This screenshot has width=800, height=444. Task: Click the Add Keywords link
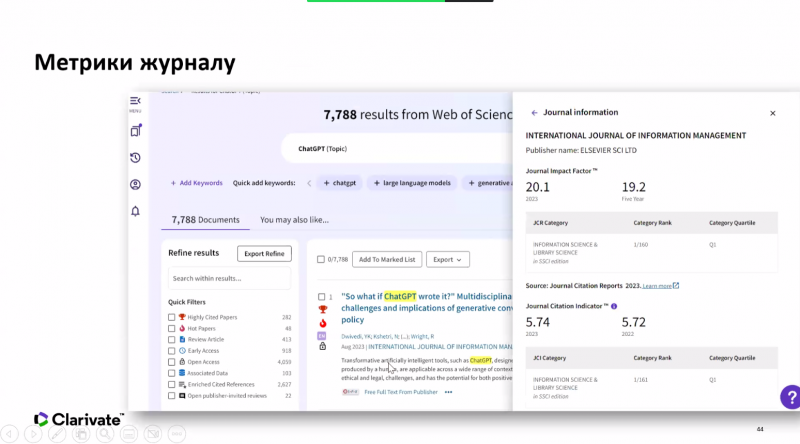[x=196, y=183]
